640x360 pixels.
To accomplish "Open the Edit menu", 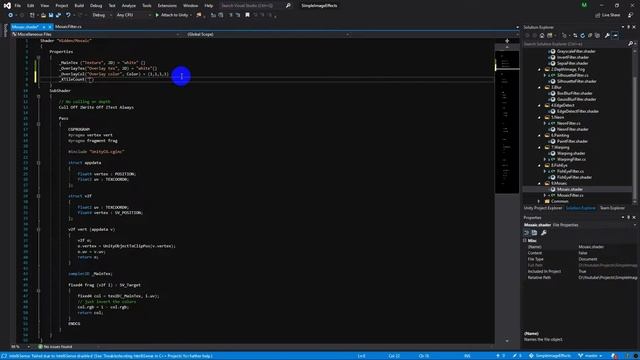I will [31, 6].
